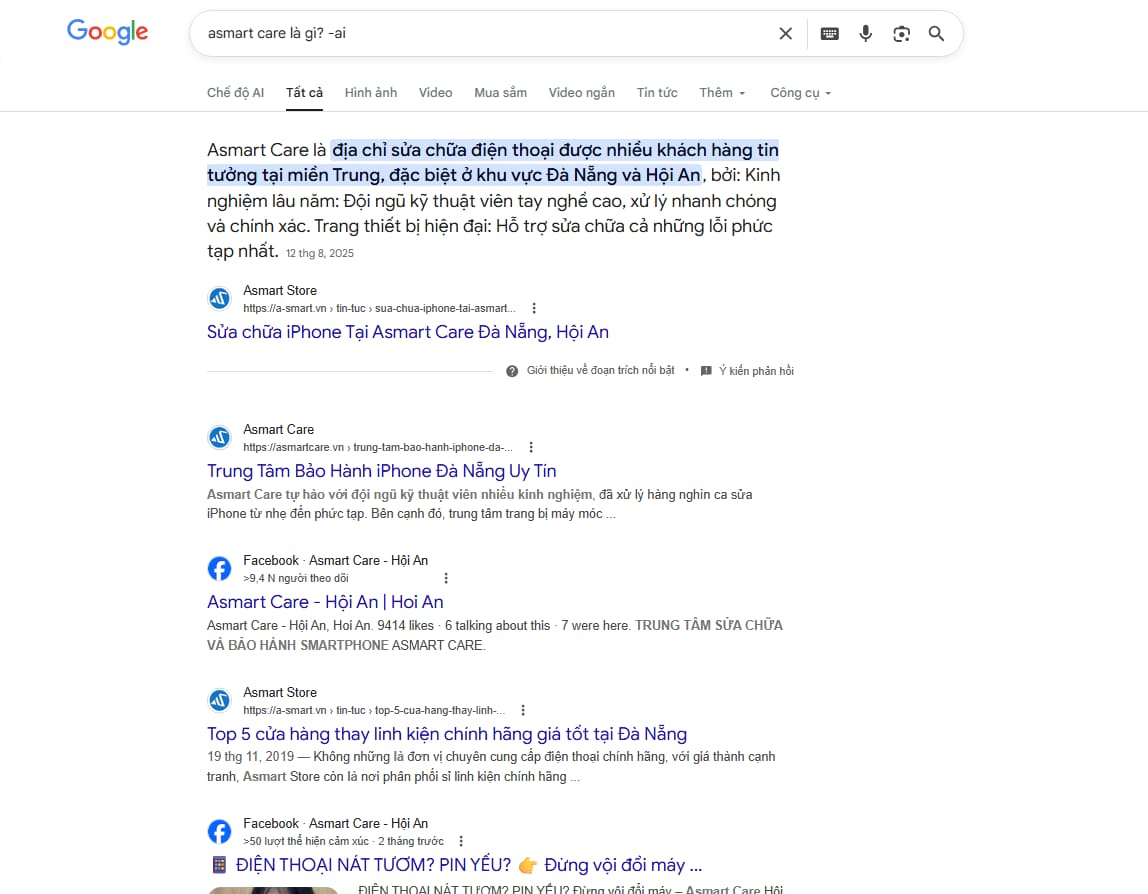This screenshot has width=1148, height=894.
Task: Click inside the Google search input field
Action: (480, 34)
